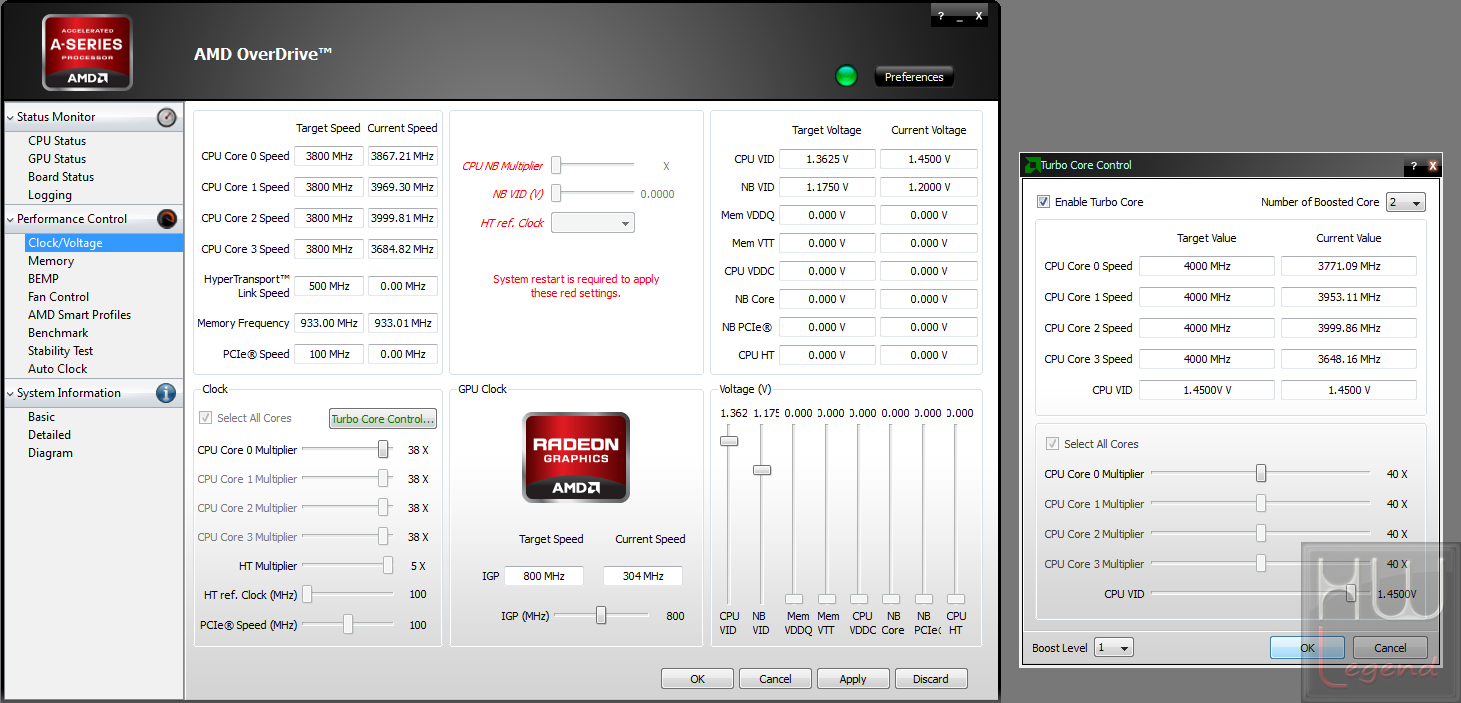Viewport: 1461px width, 703px height.
Task: Click CPU VID target voltage 1.3625 V field
Action: (827, 159)
